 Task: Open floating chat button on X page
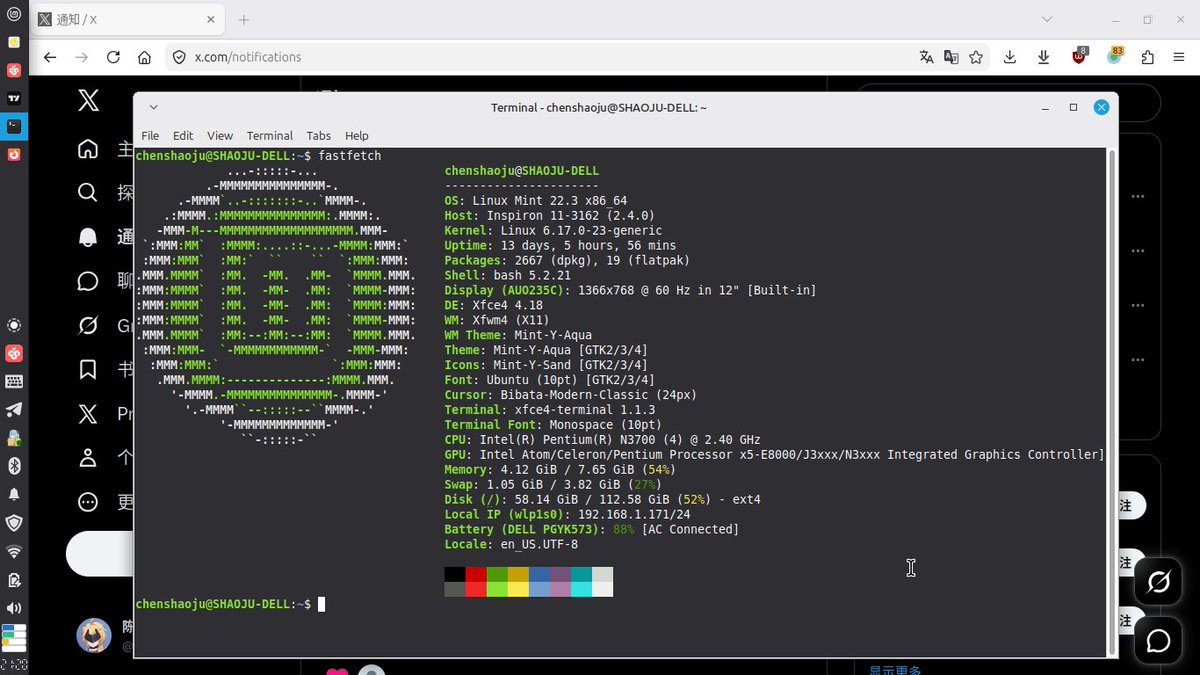tap(1159, 640)
